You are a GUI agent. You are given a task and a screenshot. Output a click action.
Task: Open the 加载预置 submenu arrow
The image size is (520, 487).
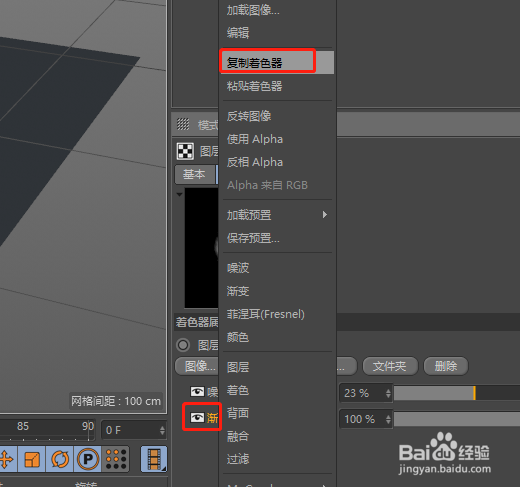(x=325, y=215)
